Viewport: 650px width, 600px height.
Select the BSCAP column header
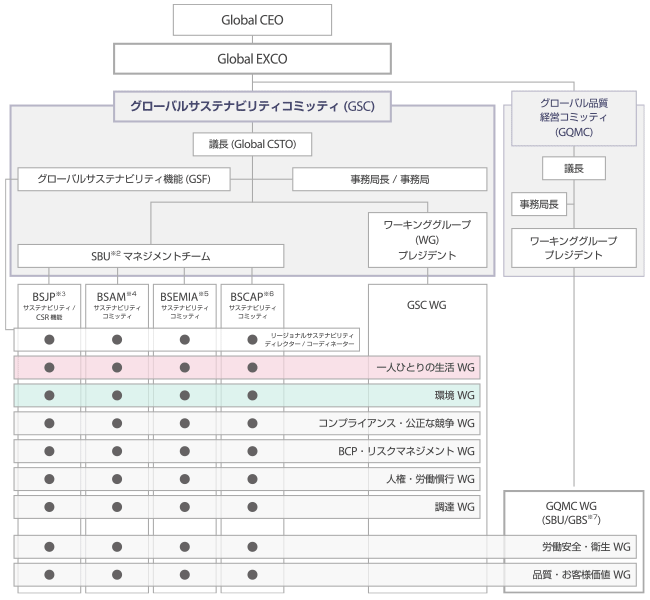point(252,304)
